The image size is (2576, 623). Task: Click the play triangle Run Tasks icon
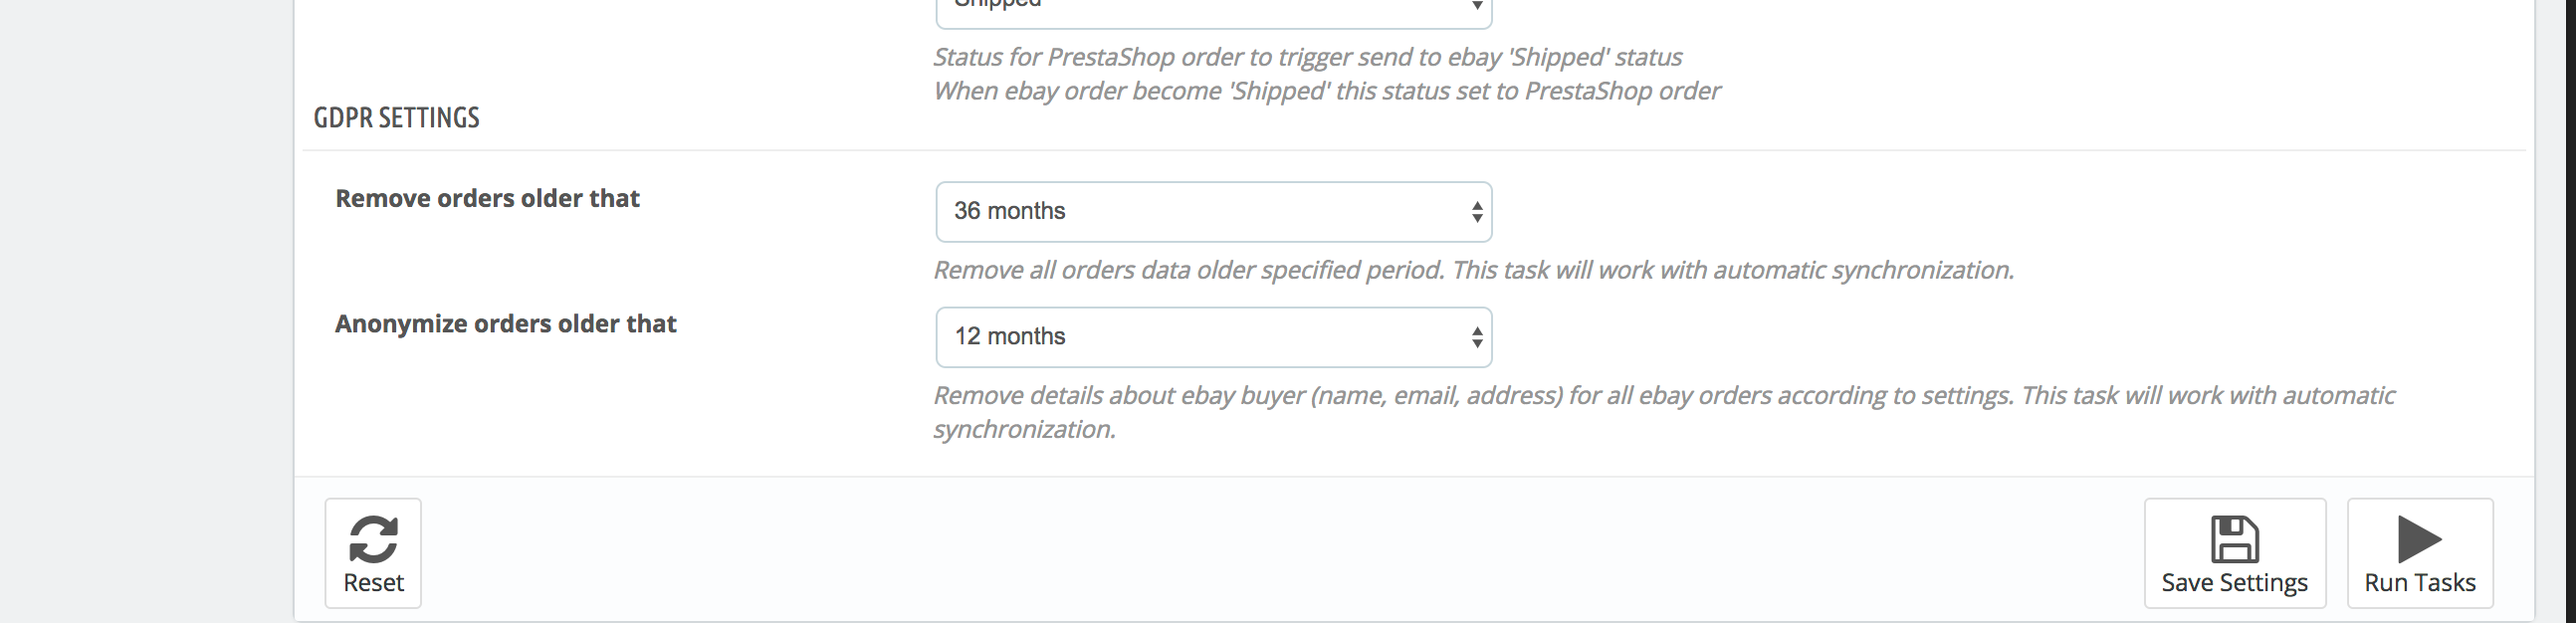tap(2420, 539)
